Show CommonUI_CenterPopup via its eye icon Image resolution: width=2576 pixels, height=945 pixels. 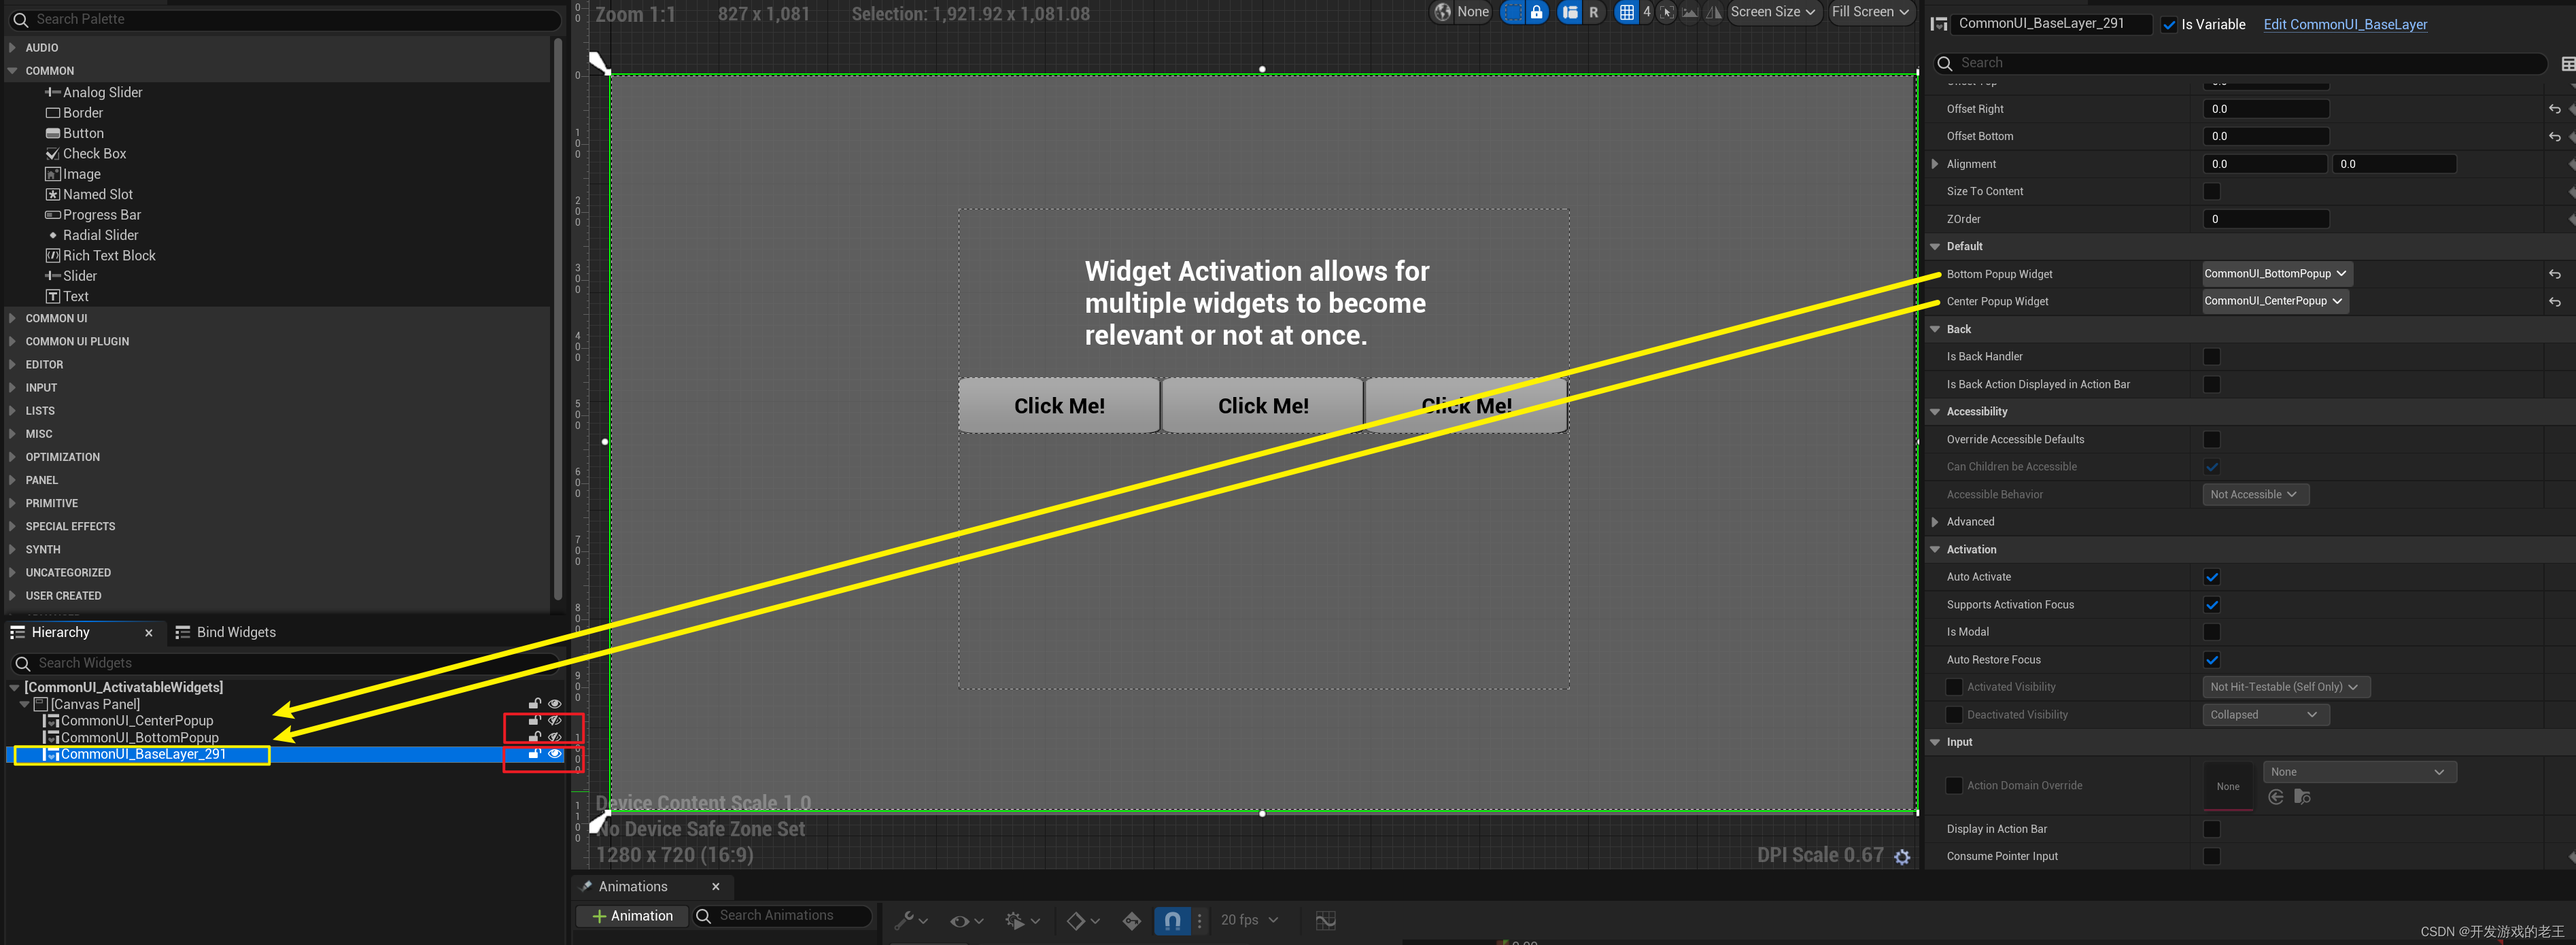tap(555, 720)
